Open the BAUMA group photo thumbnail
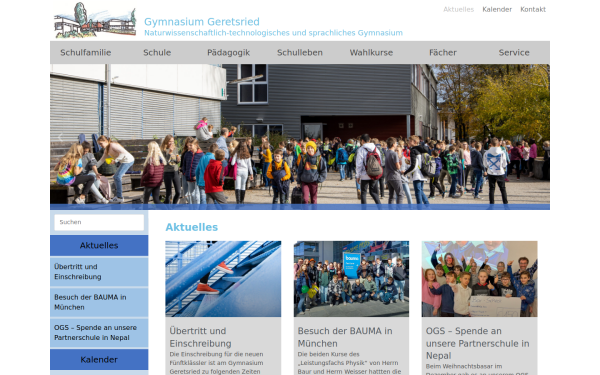Screen dimensions: 600x375 click(x=351, y=279)
